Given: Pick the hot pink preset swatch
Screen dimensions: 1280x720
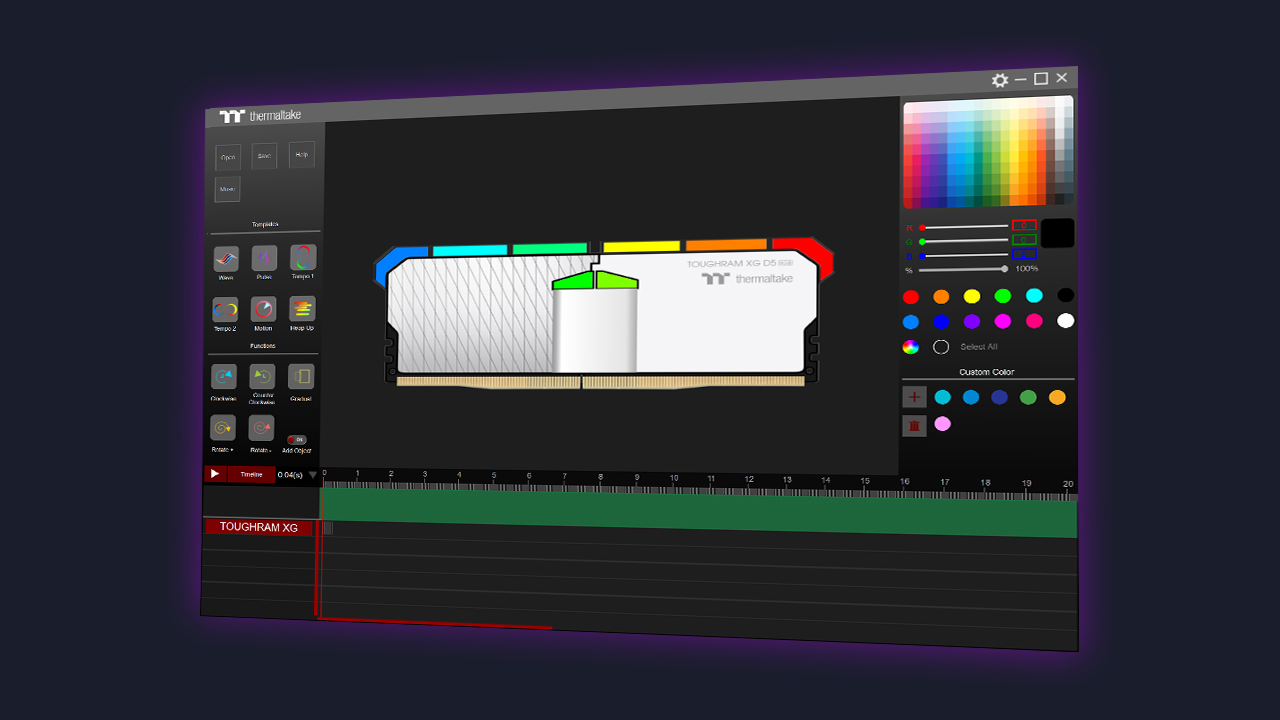Looking at the screenshot, I should [x=1034, y=321].
